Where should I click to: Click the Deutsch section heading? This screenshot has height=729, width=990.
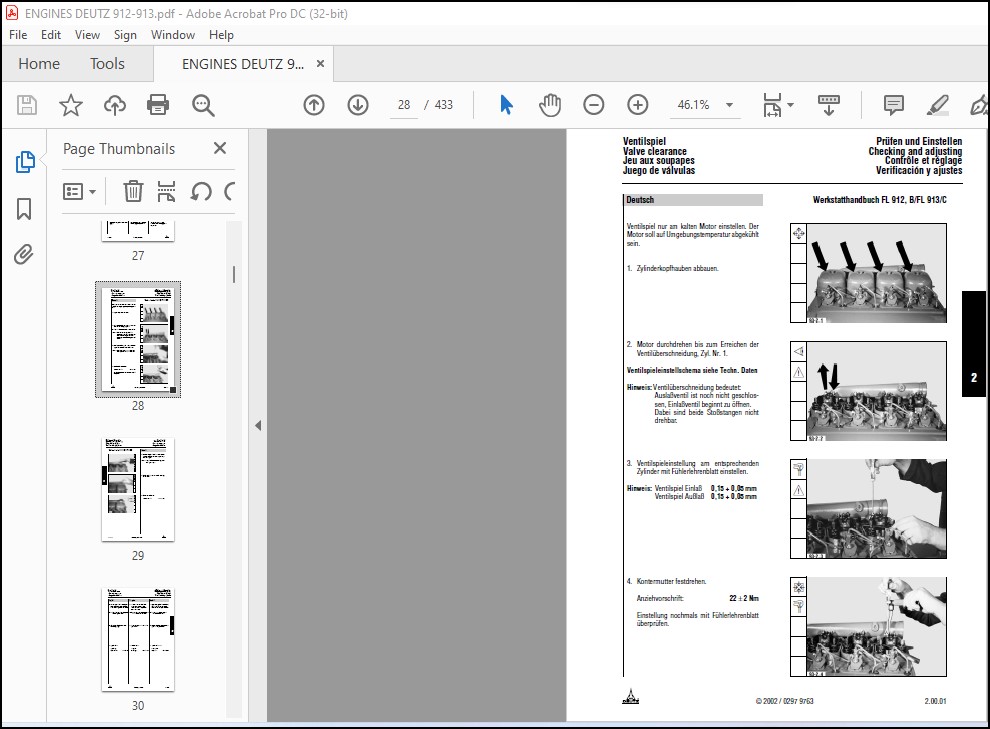click(x=693, y=200)
